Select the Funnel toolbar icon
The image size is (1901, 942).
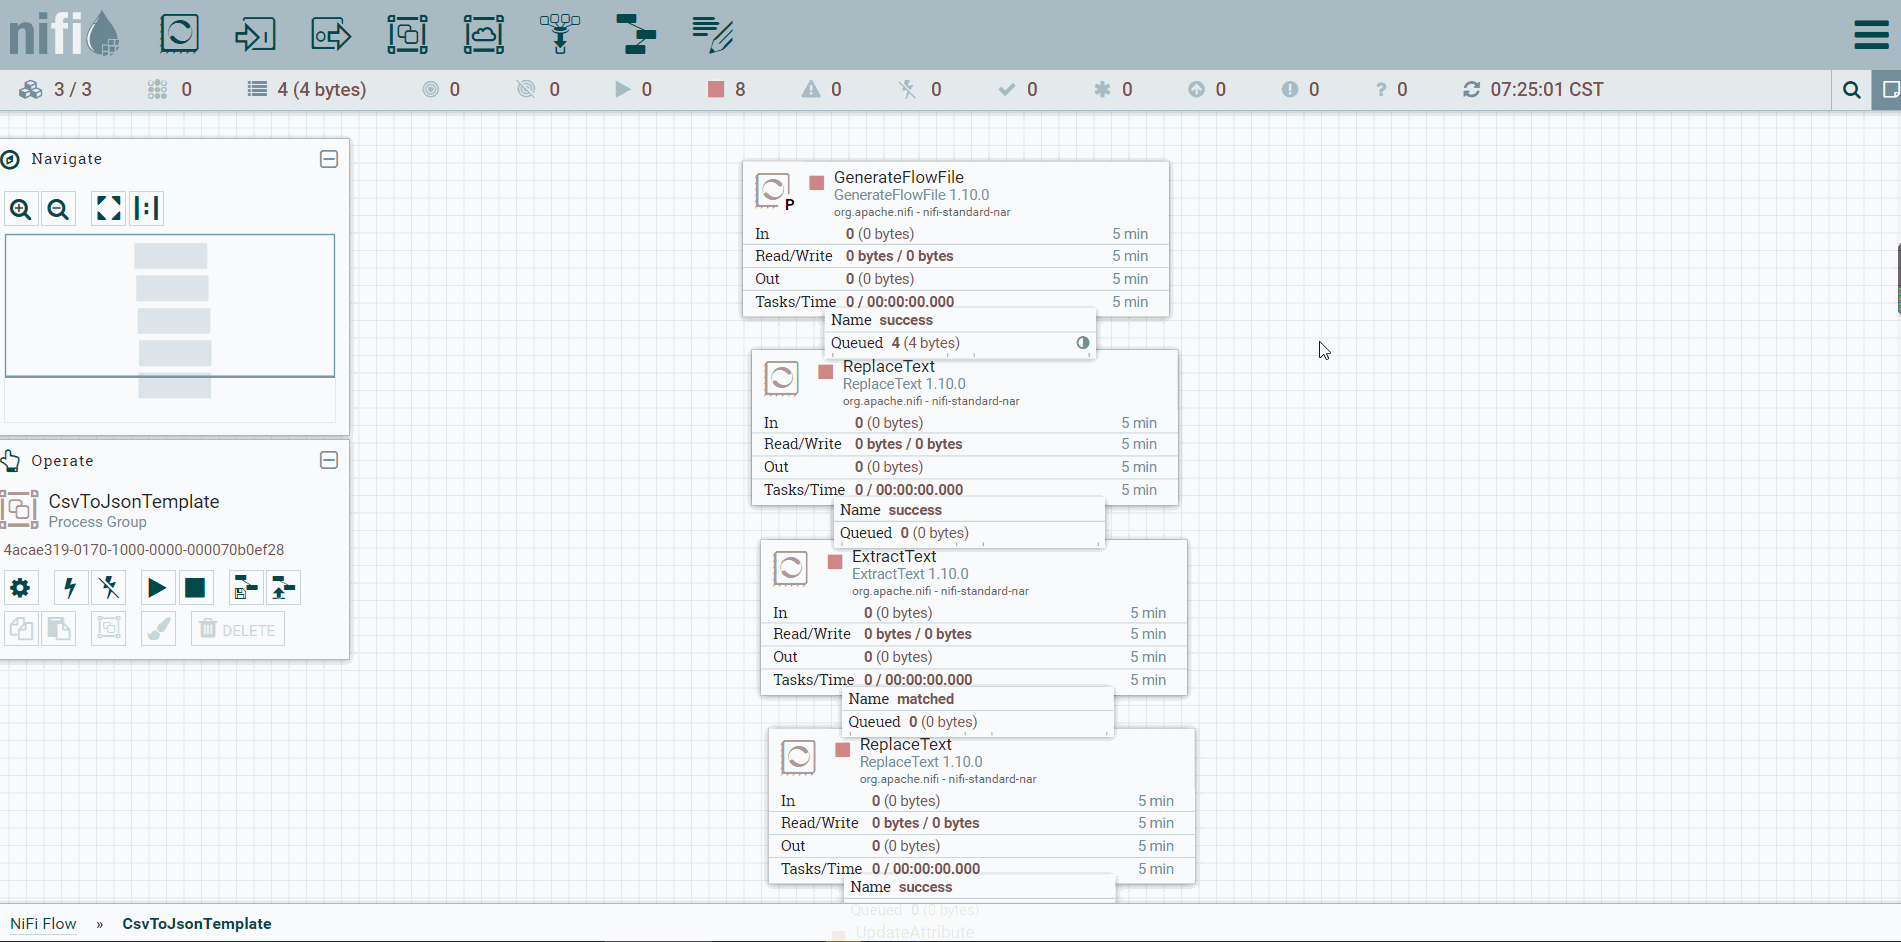(x=560, y=34)
